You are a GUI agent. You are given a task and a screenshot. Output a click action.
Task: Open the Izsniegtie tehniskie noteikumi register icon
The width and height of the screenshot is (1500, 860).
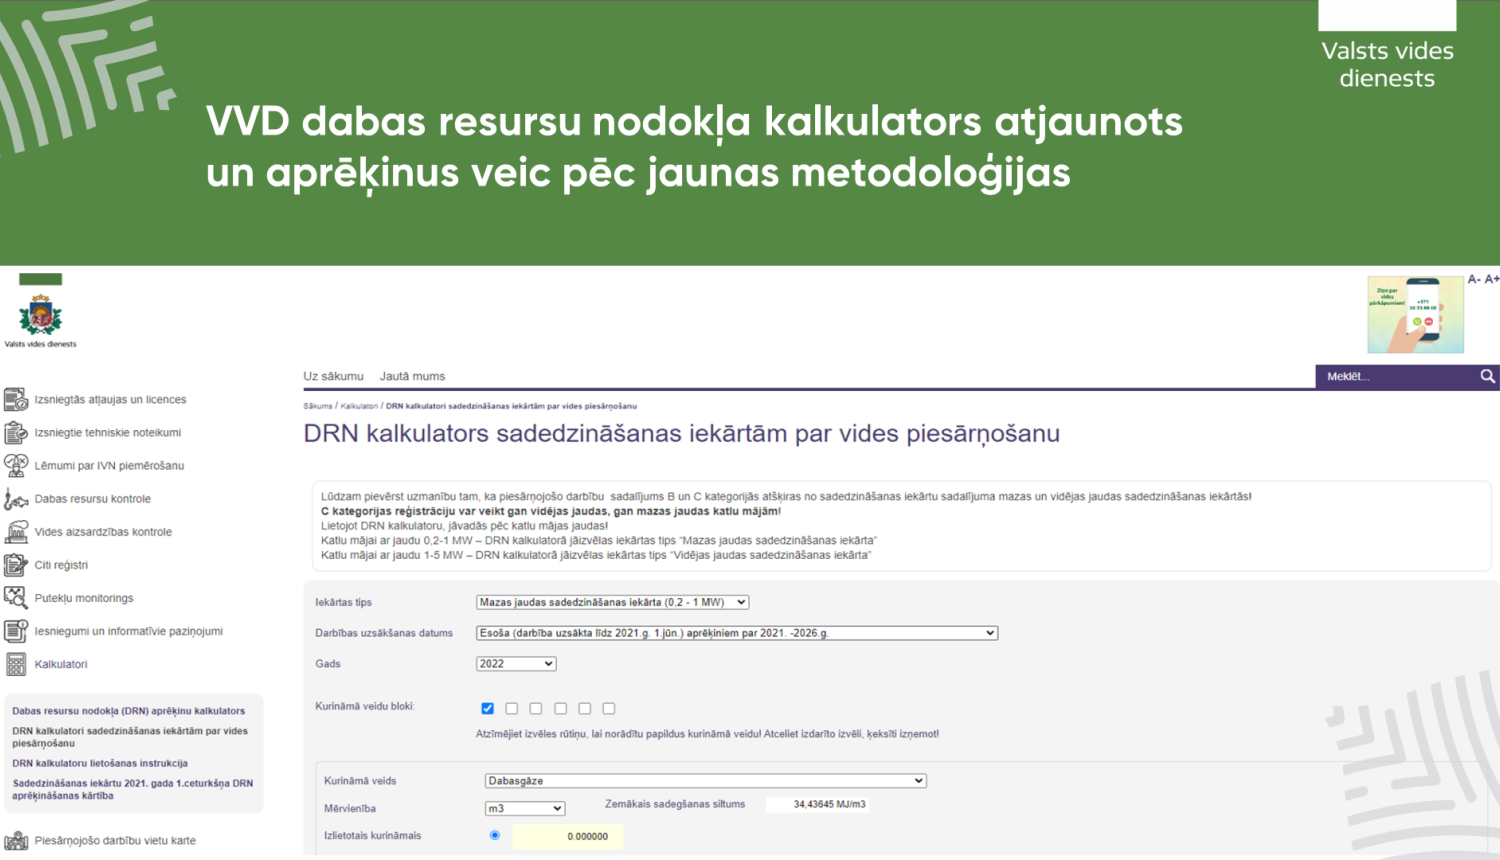[16, 431]
